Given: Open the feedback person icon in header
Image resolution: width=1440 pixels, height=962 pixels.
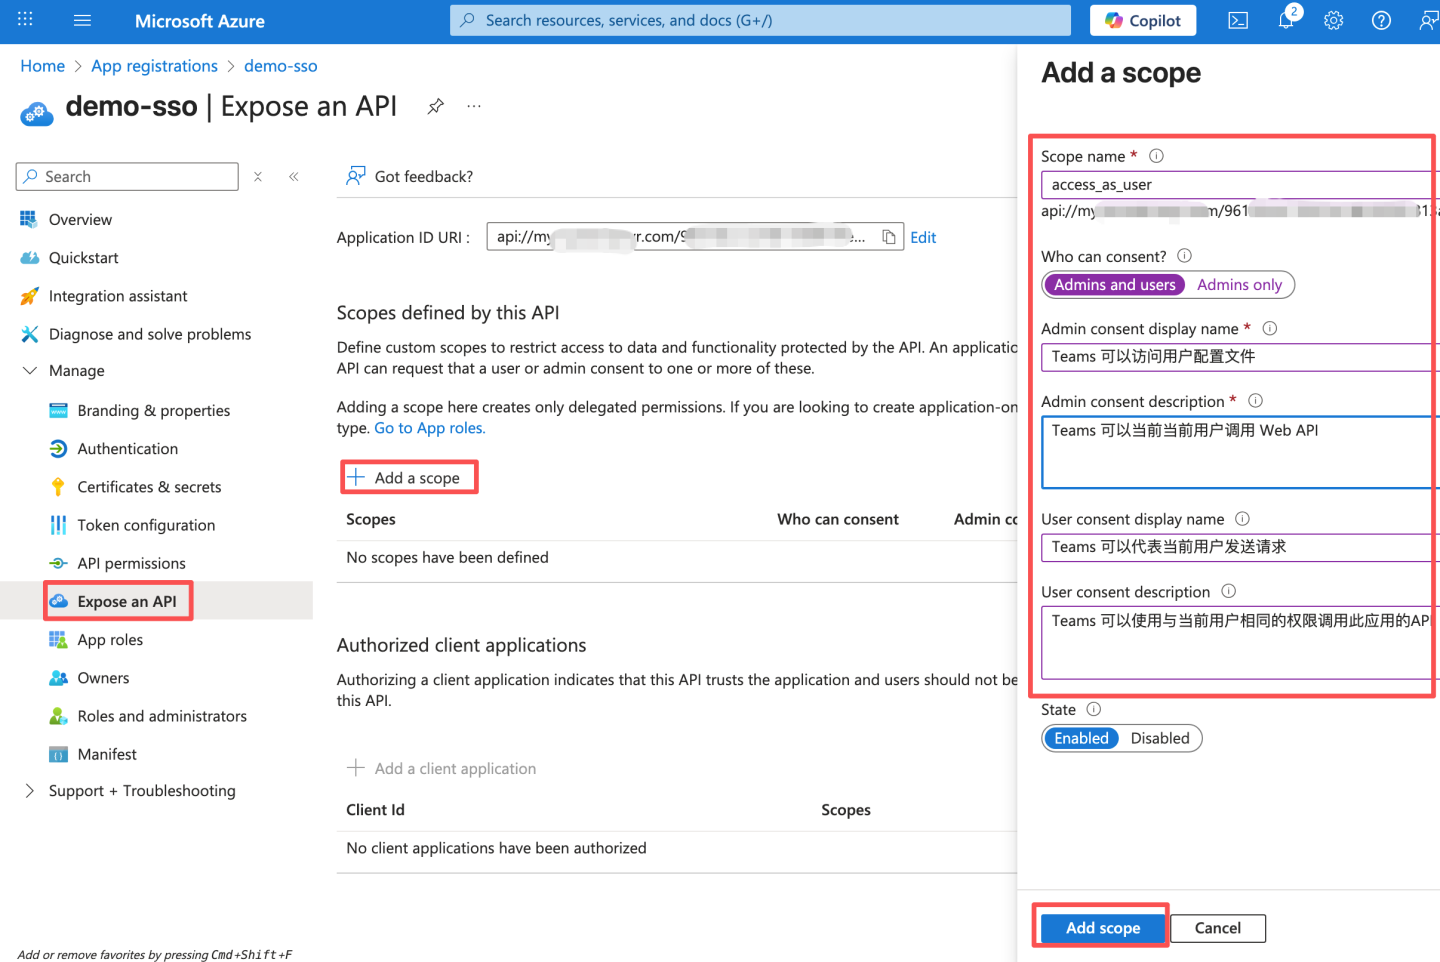Looking at the screenshot, I should pos(1428,20).
